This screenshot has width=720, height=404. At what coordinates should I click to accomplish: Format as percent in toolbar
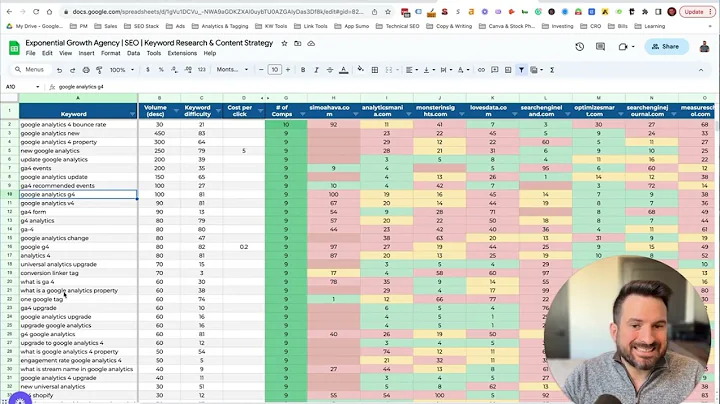tap(161, 70)
